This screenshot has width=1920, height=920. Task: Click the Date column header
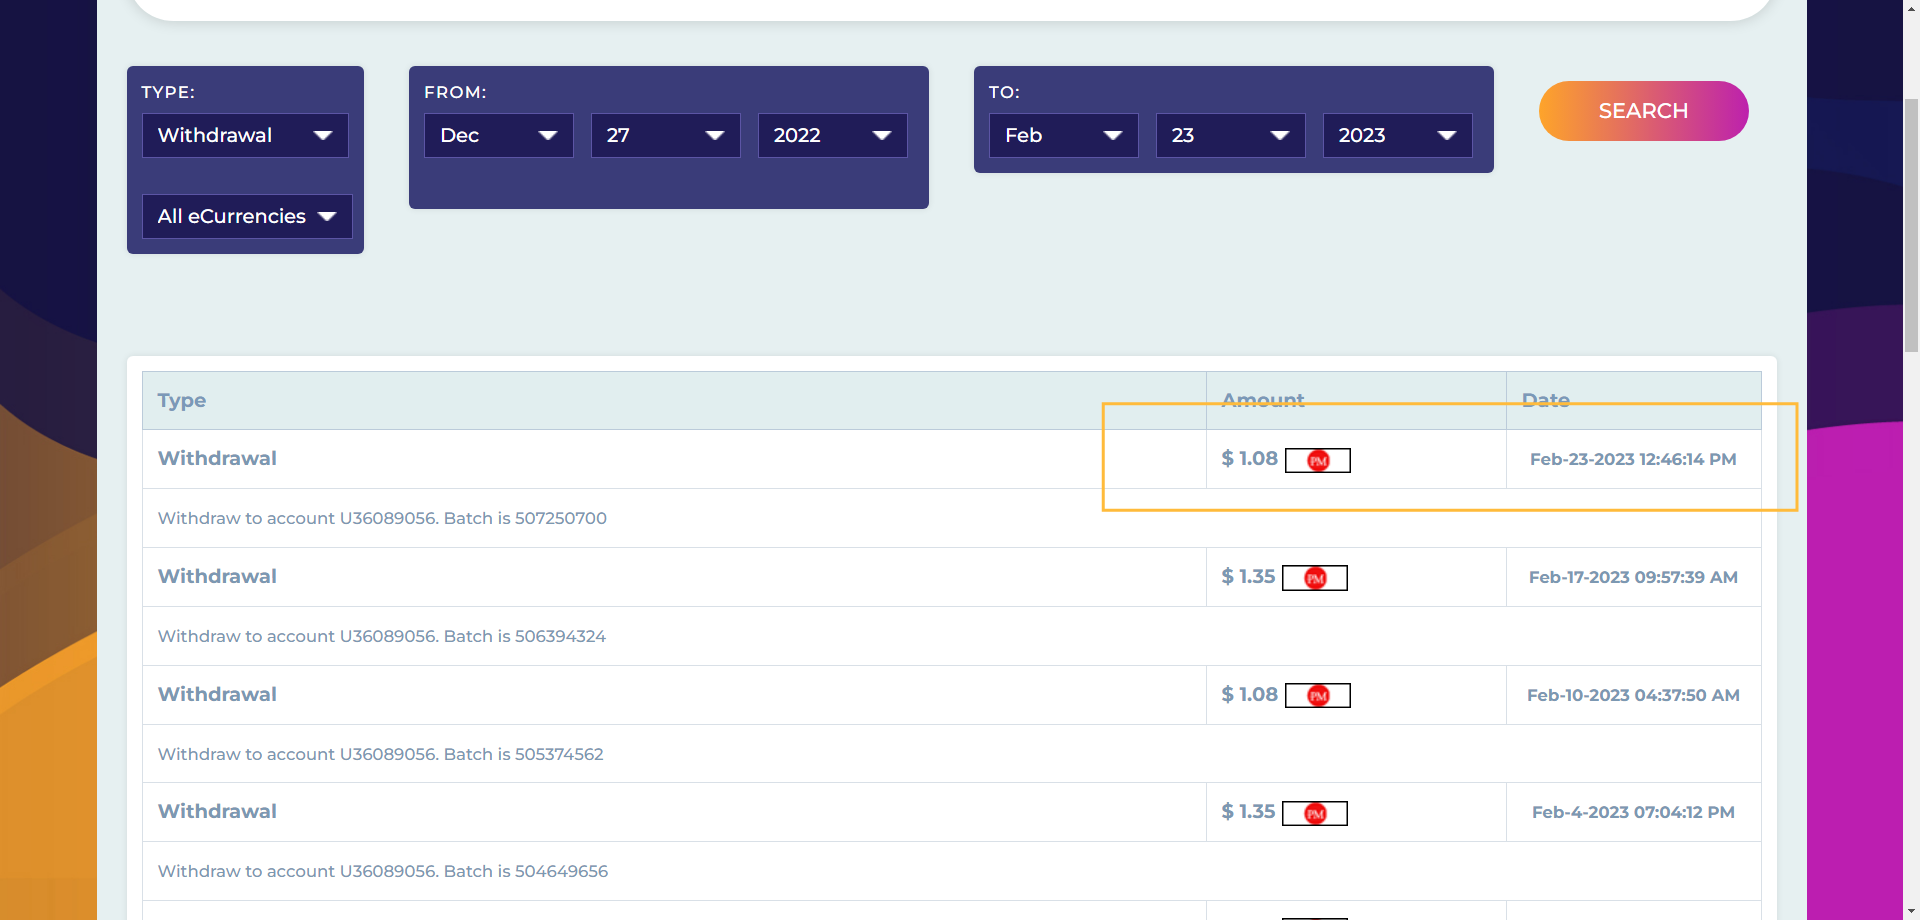tap(1545, 400)
